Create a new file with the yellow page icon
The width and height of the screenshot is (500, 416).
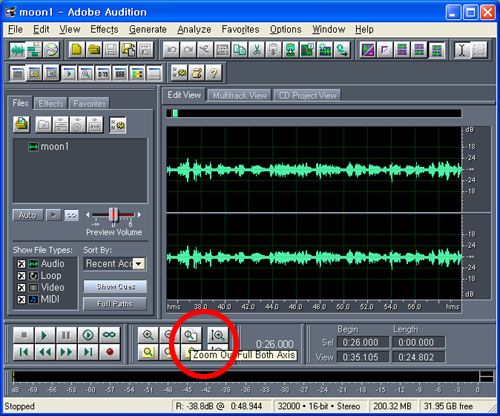pos(77,50)
